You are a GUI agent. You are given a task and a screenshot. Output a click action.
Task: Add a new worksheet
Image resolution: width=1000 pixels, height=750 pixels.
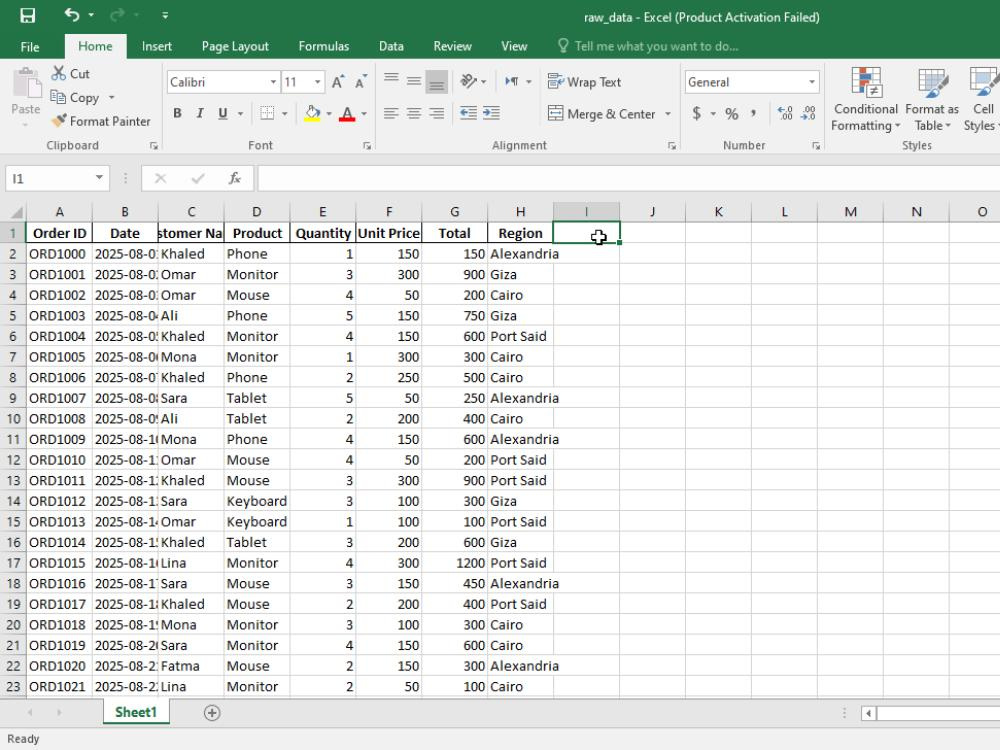209,712
